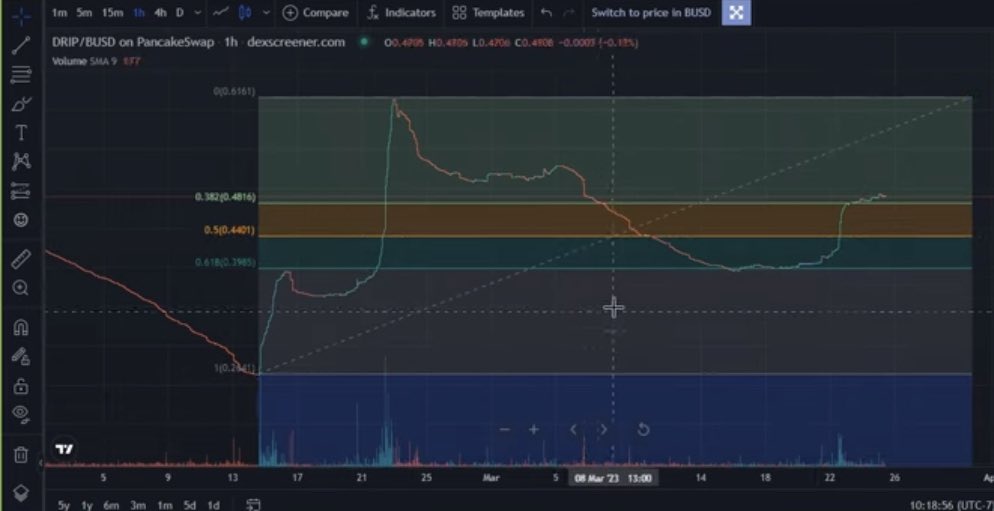Reset the chart view
Viewport: 994px width, 511px height.
(x=643, y=430)
